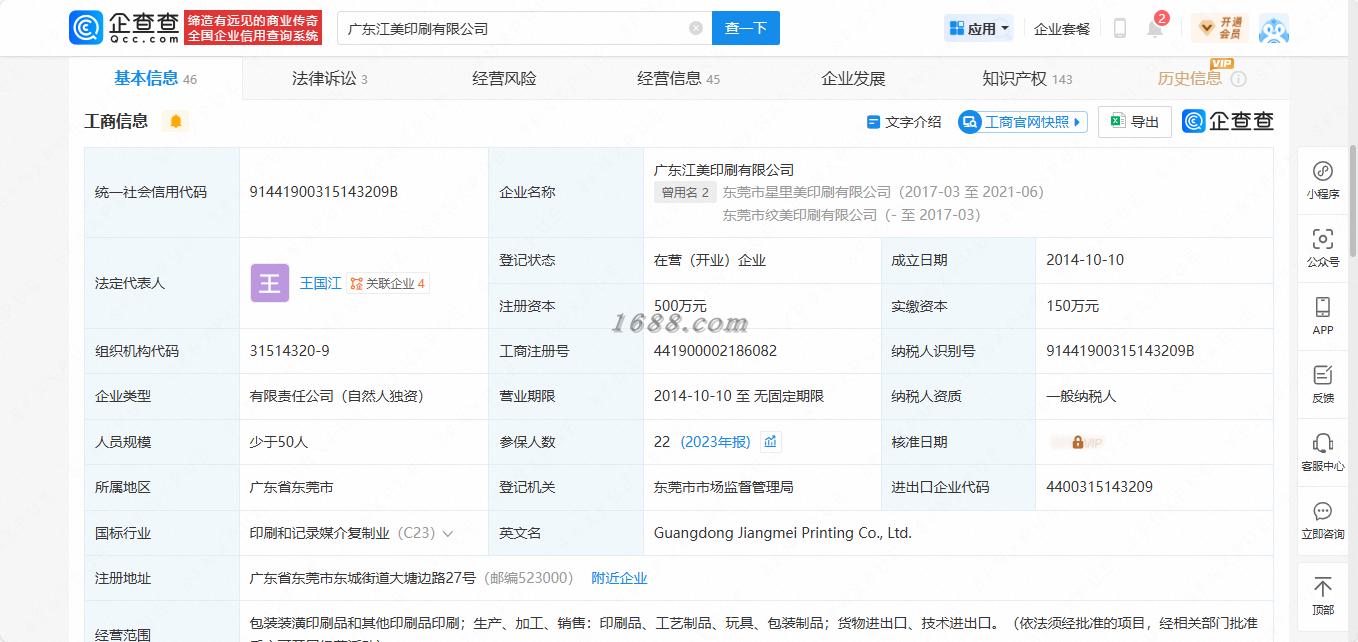Image resolution: width=1358 pixels, height=642 pixels.
Task: Switch to 知识产权 tab
Action: point(1027,78)
